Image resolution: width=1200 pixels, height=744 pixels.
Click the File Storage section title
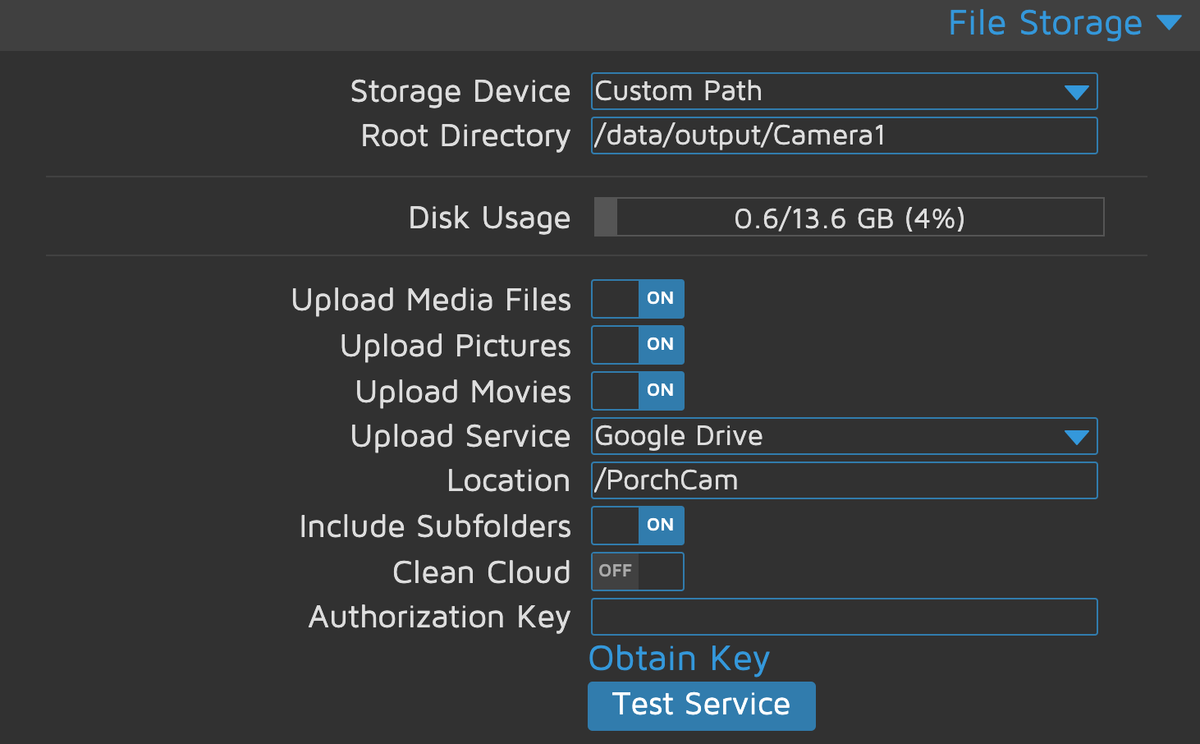[x=1044, y=23]
